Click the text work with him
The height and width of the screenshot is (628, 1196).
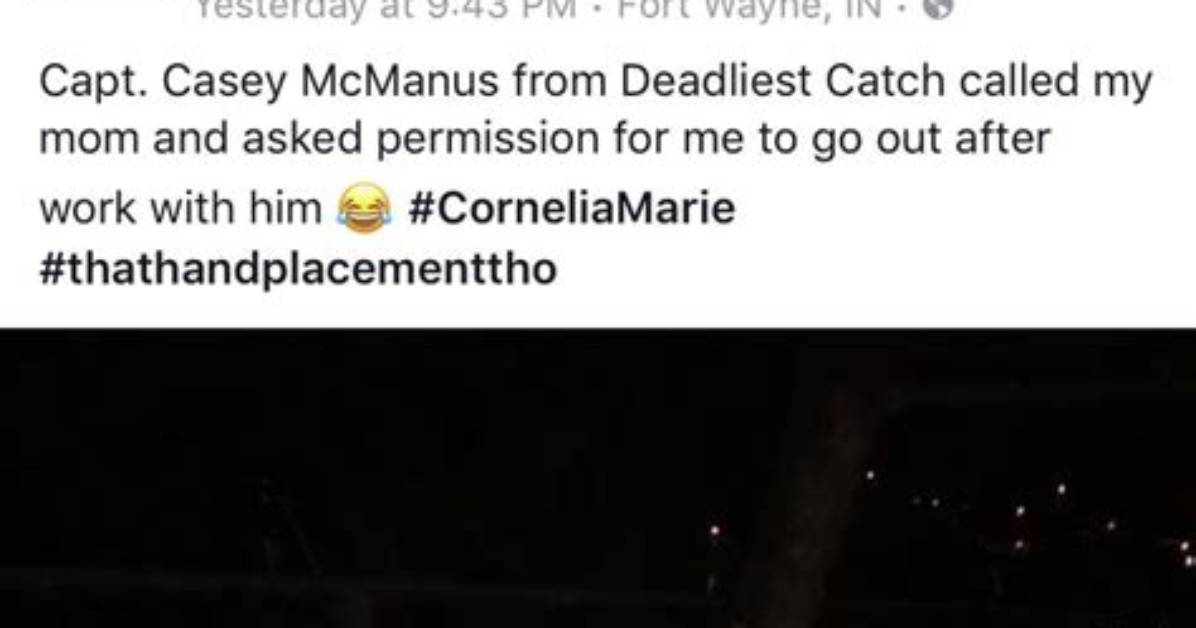(181, 208)
